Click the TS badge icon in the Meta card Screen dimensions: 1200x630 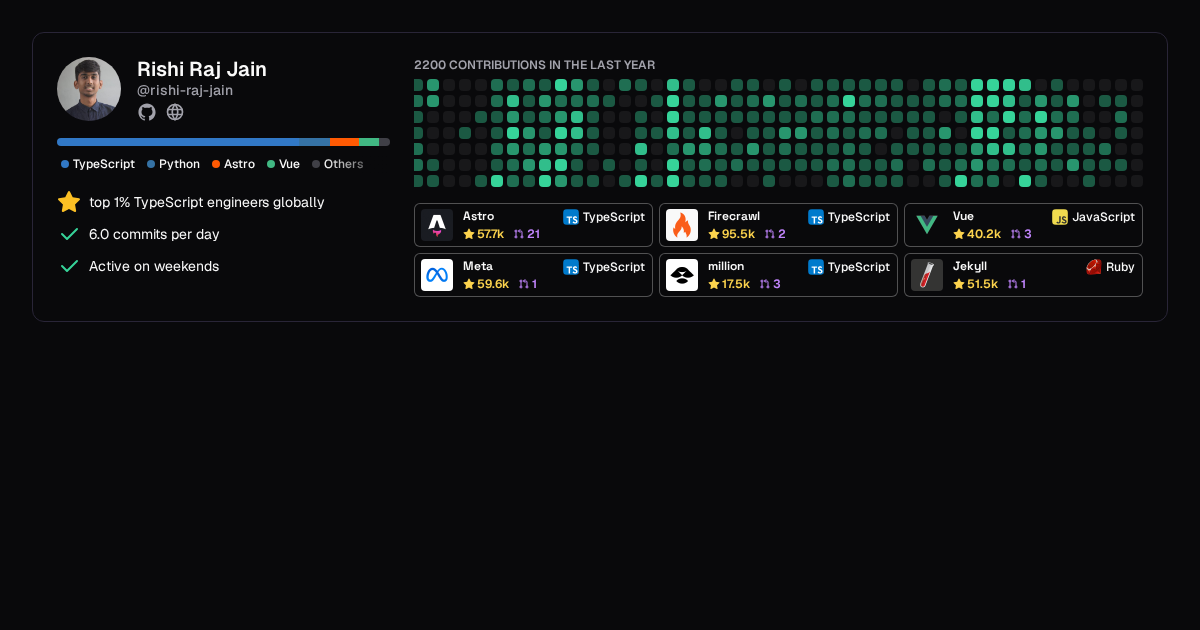point(571,267)
